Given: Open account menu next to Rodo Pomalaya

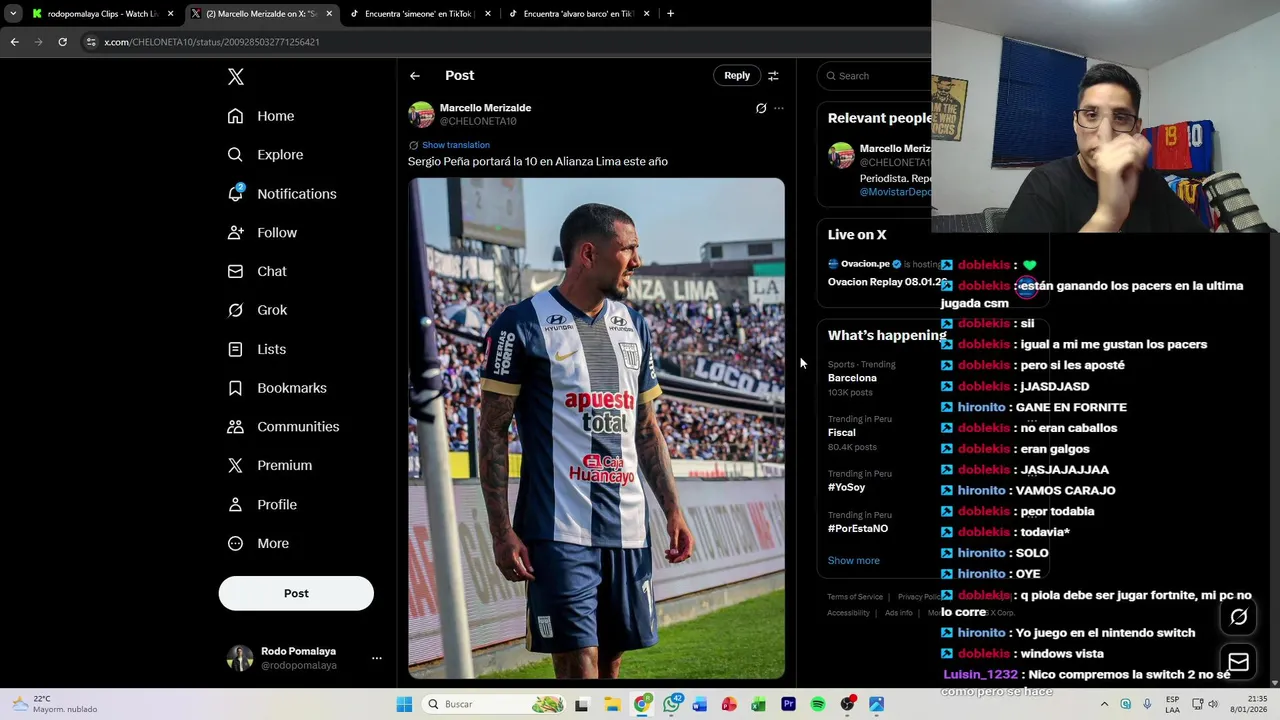Looking at the screenshot, I should [x=377, y=658].
